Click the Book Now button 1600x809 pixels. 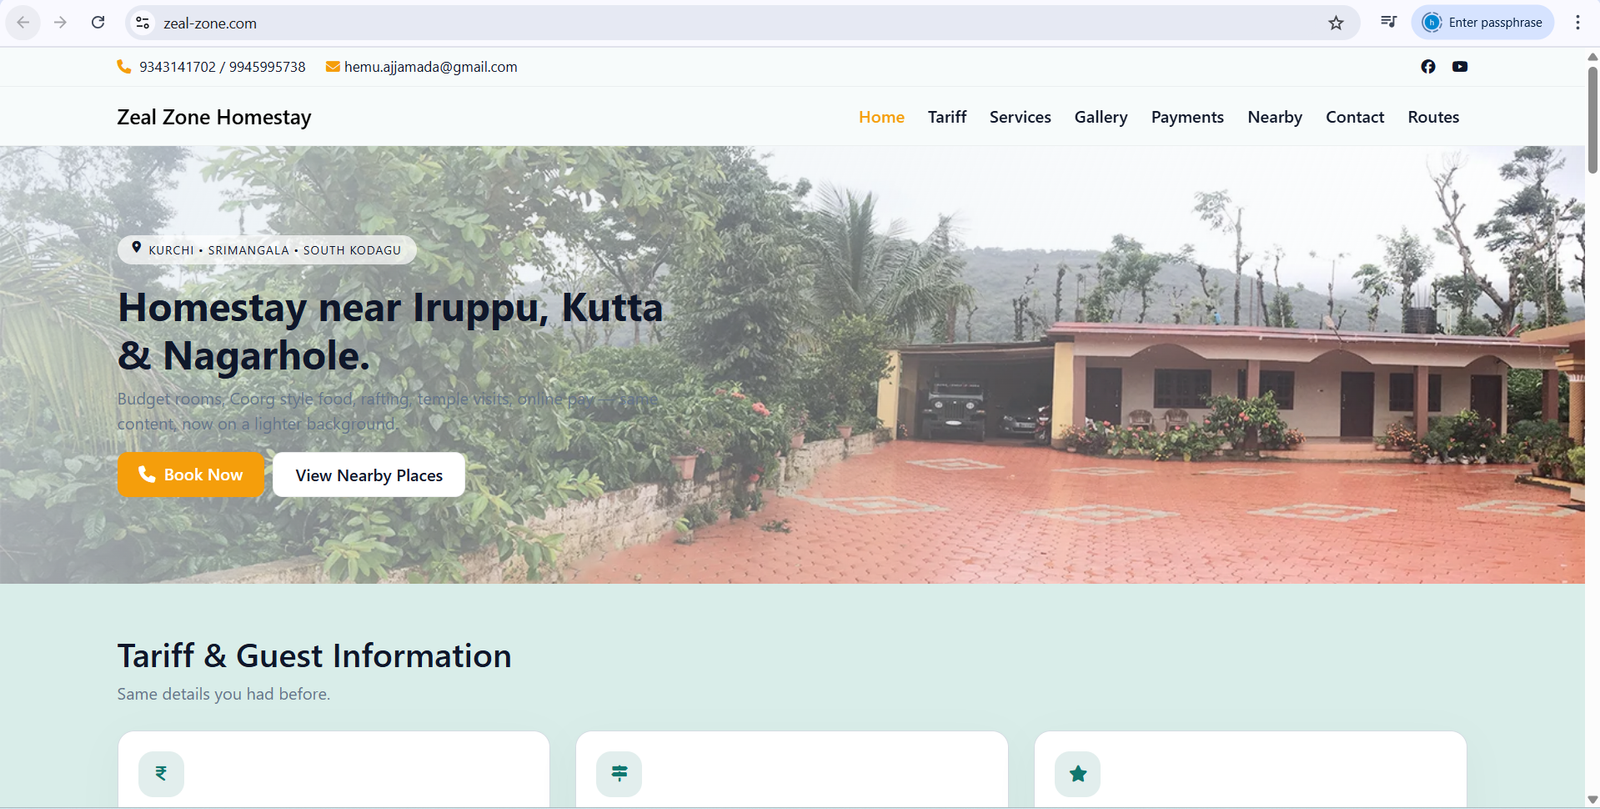tap(191, 475)
